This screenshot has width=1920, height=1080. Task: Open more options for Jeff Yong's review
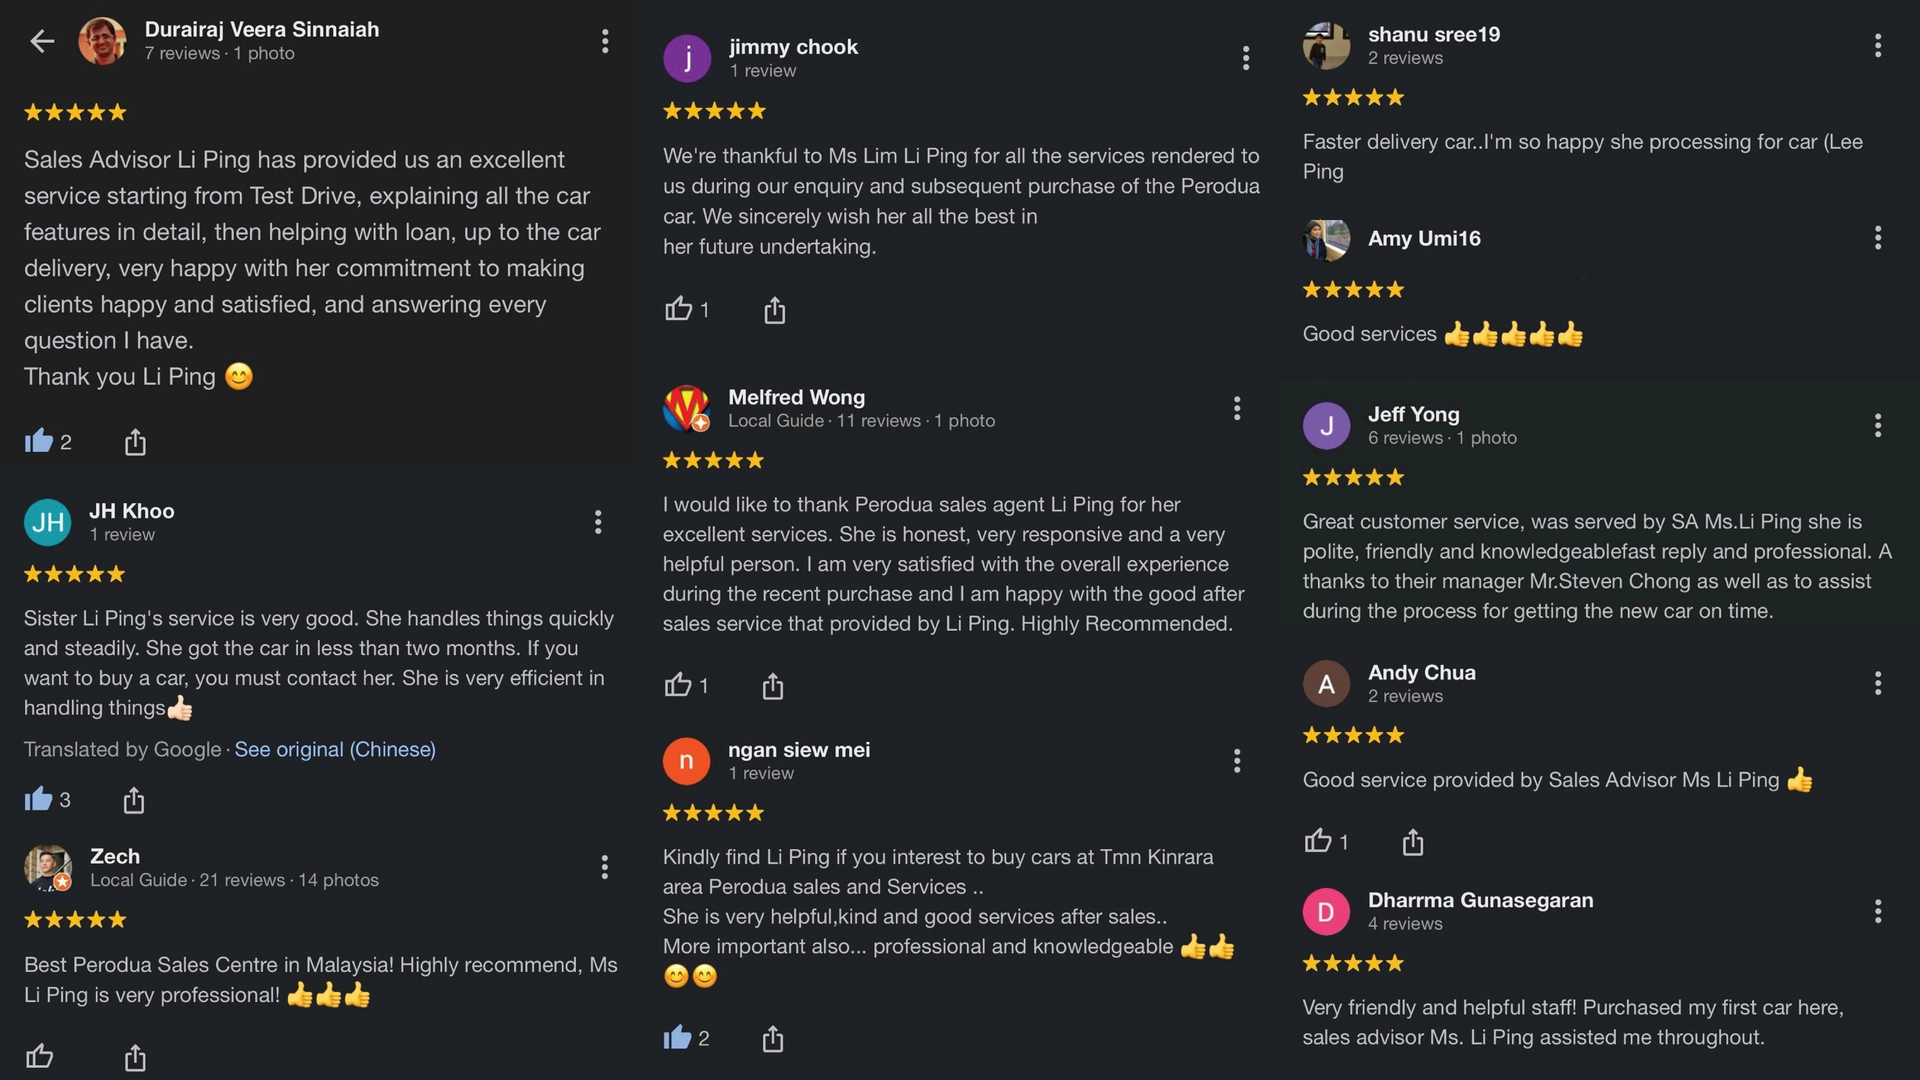point(1877,426)
